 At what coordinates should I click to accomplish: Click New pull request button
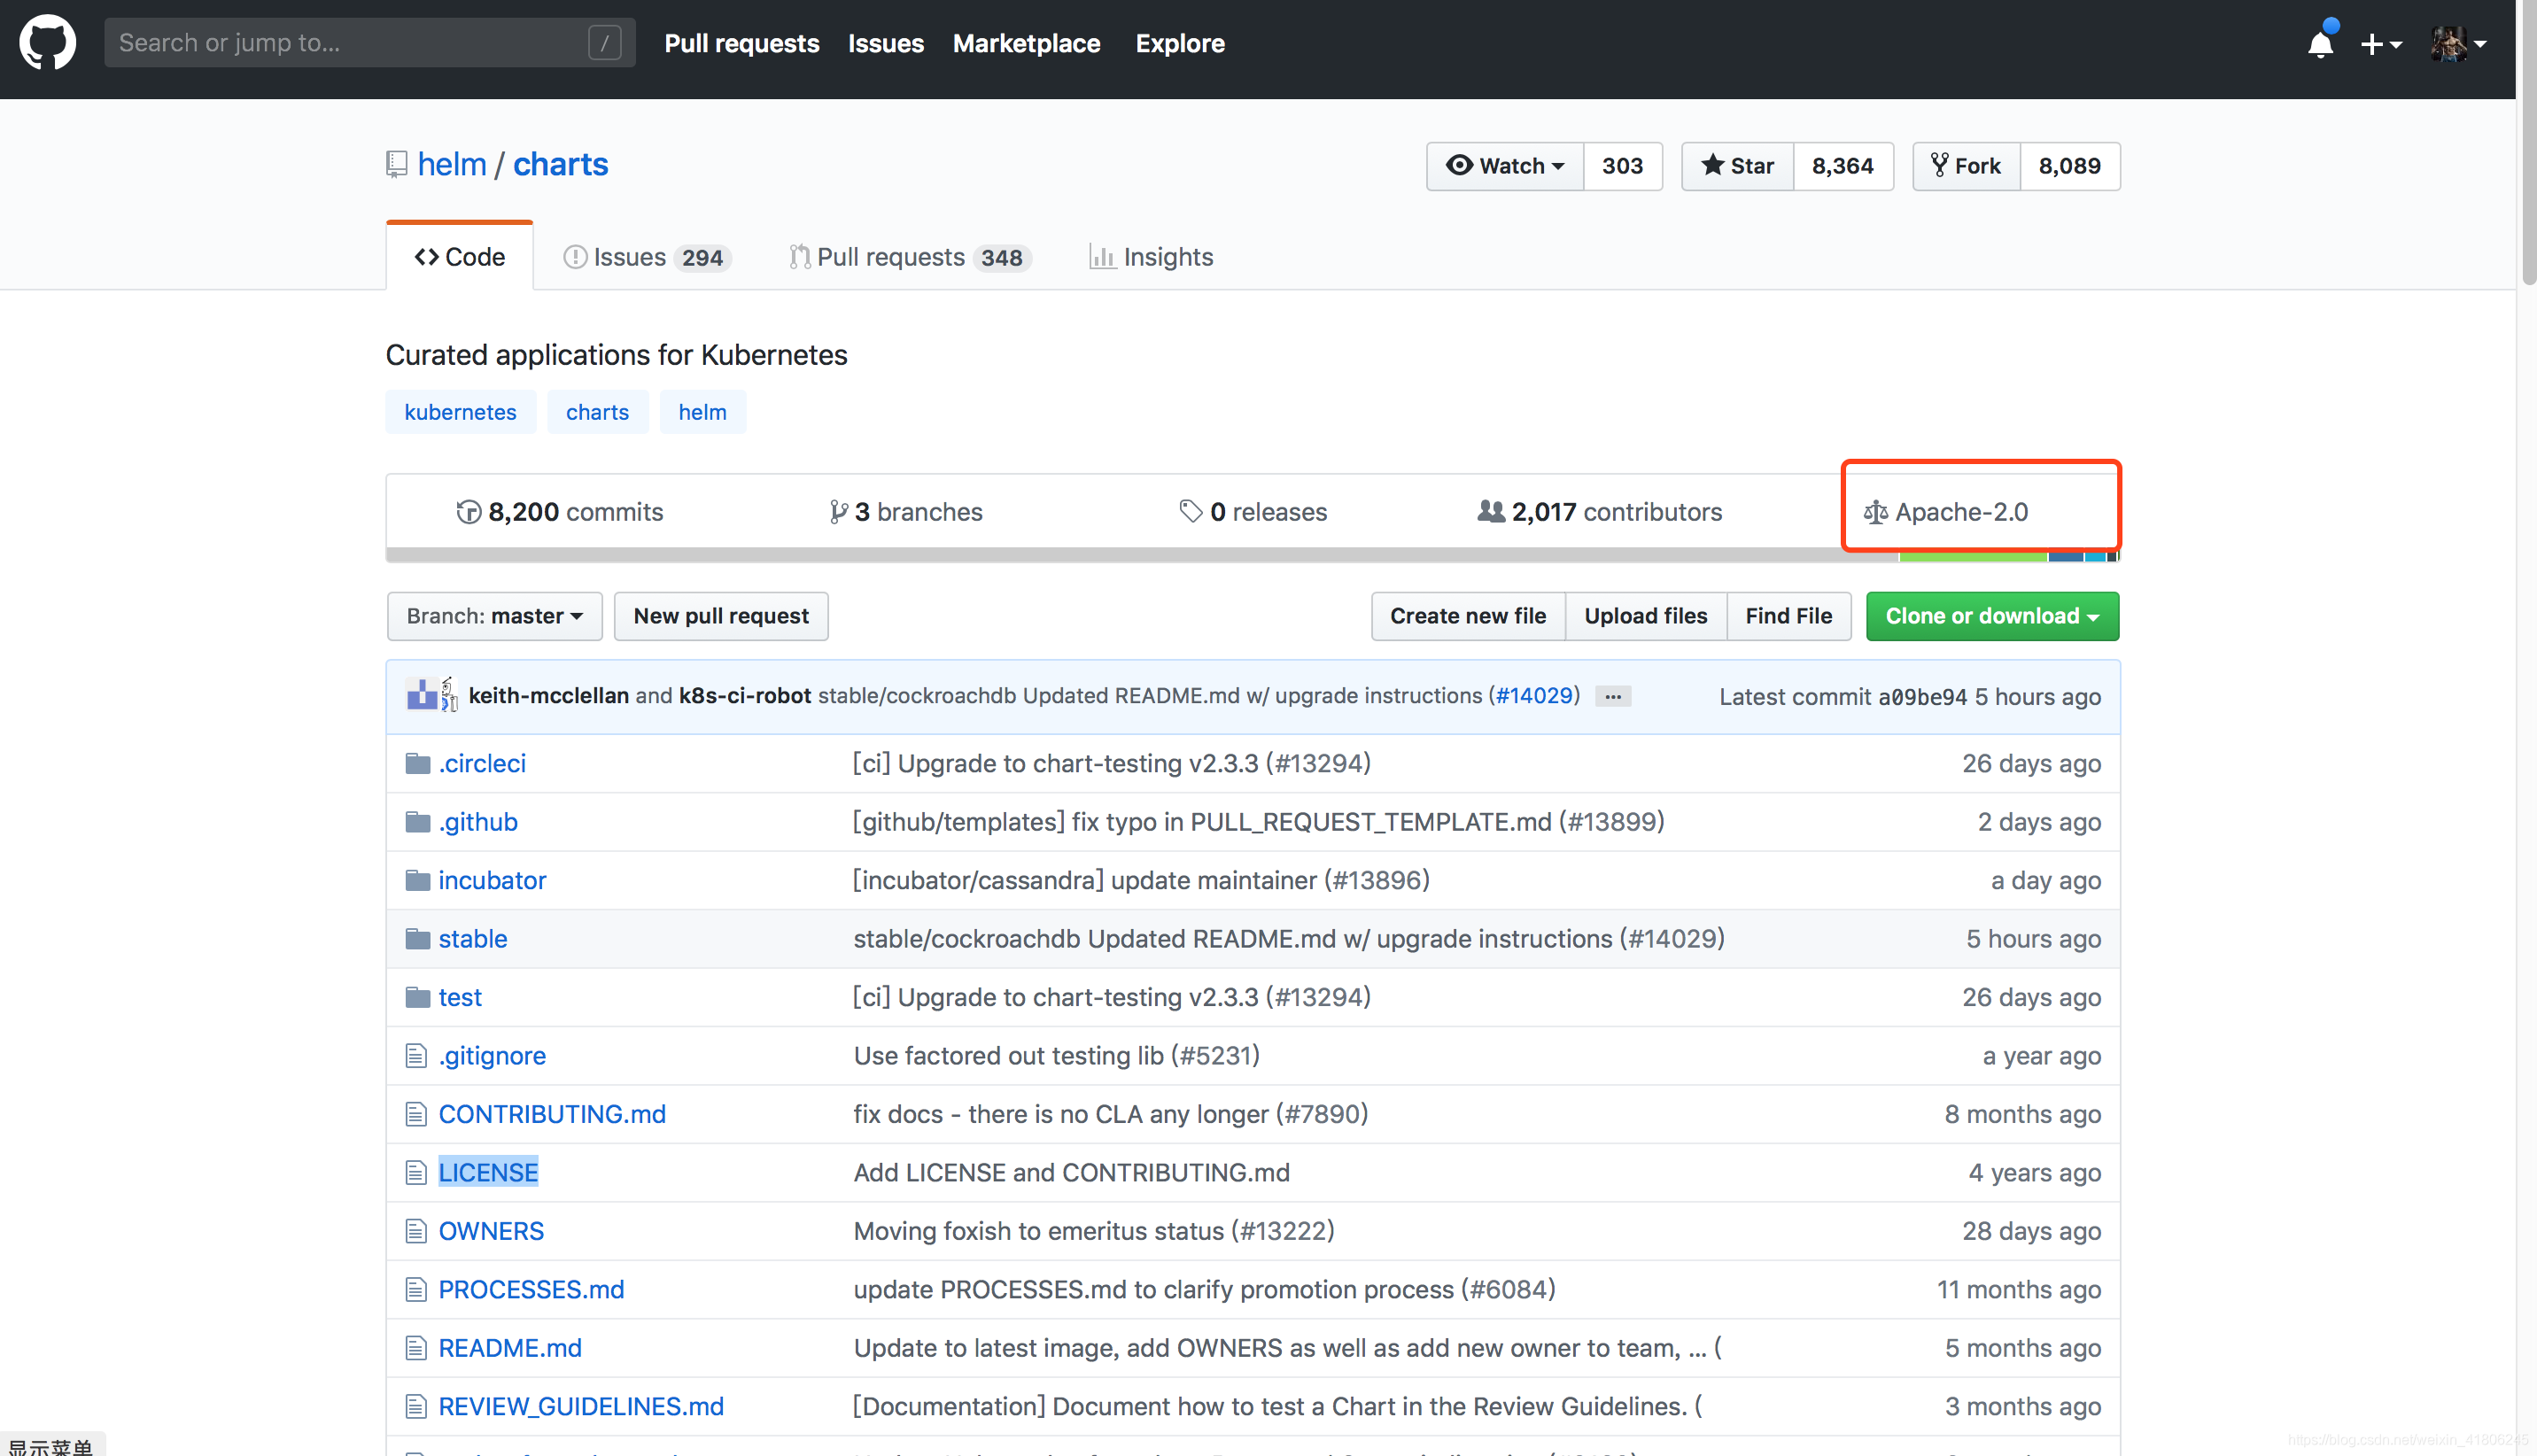[721, 616]
